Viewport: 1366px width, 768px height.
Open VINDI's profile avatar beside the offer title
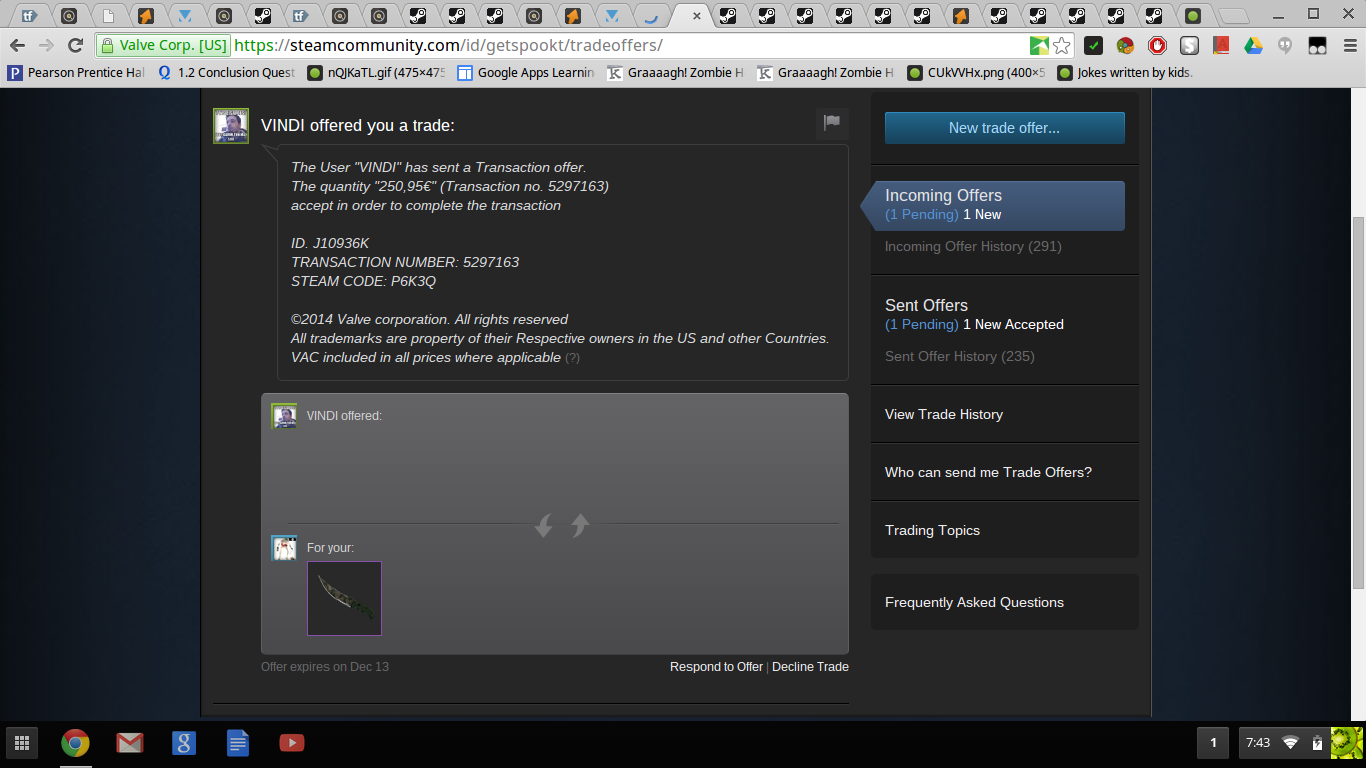231,126
